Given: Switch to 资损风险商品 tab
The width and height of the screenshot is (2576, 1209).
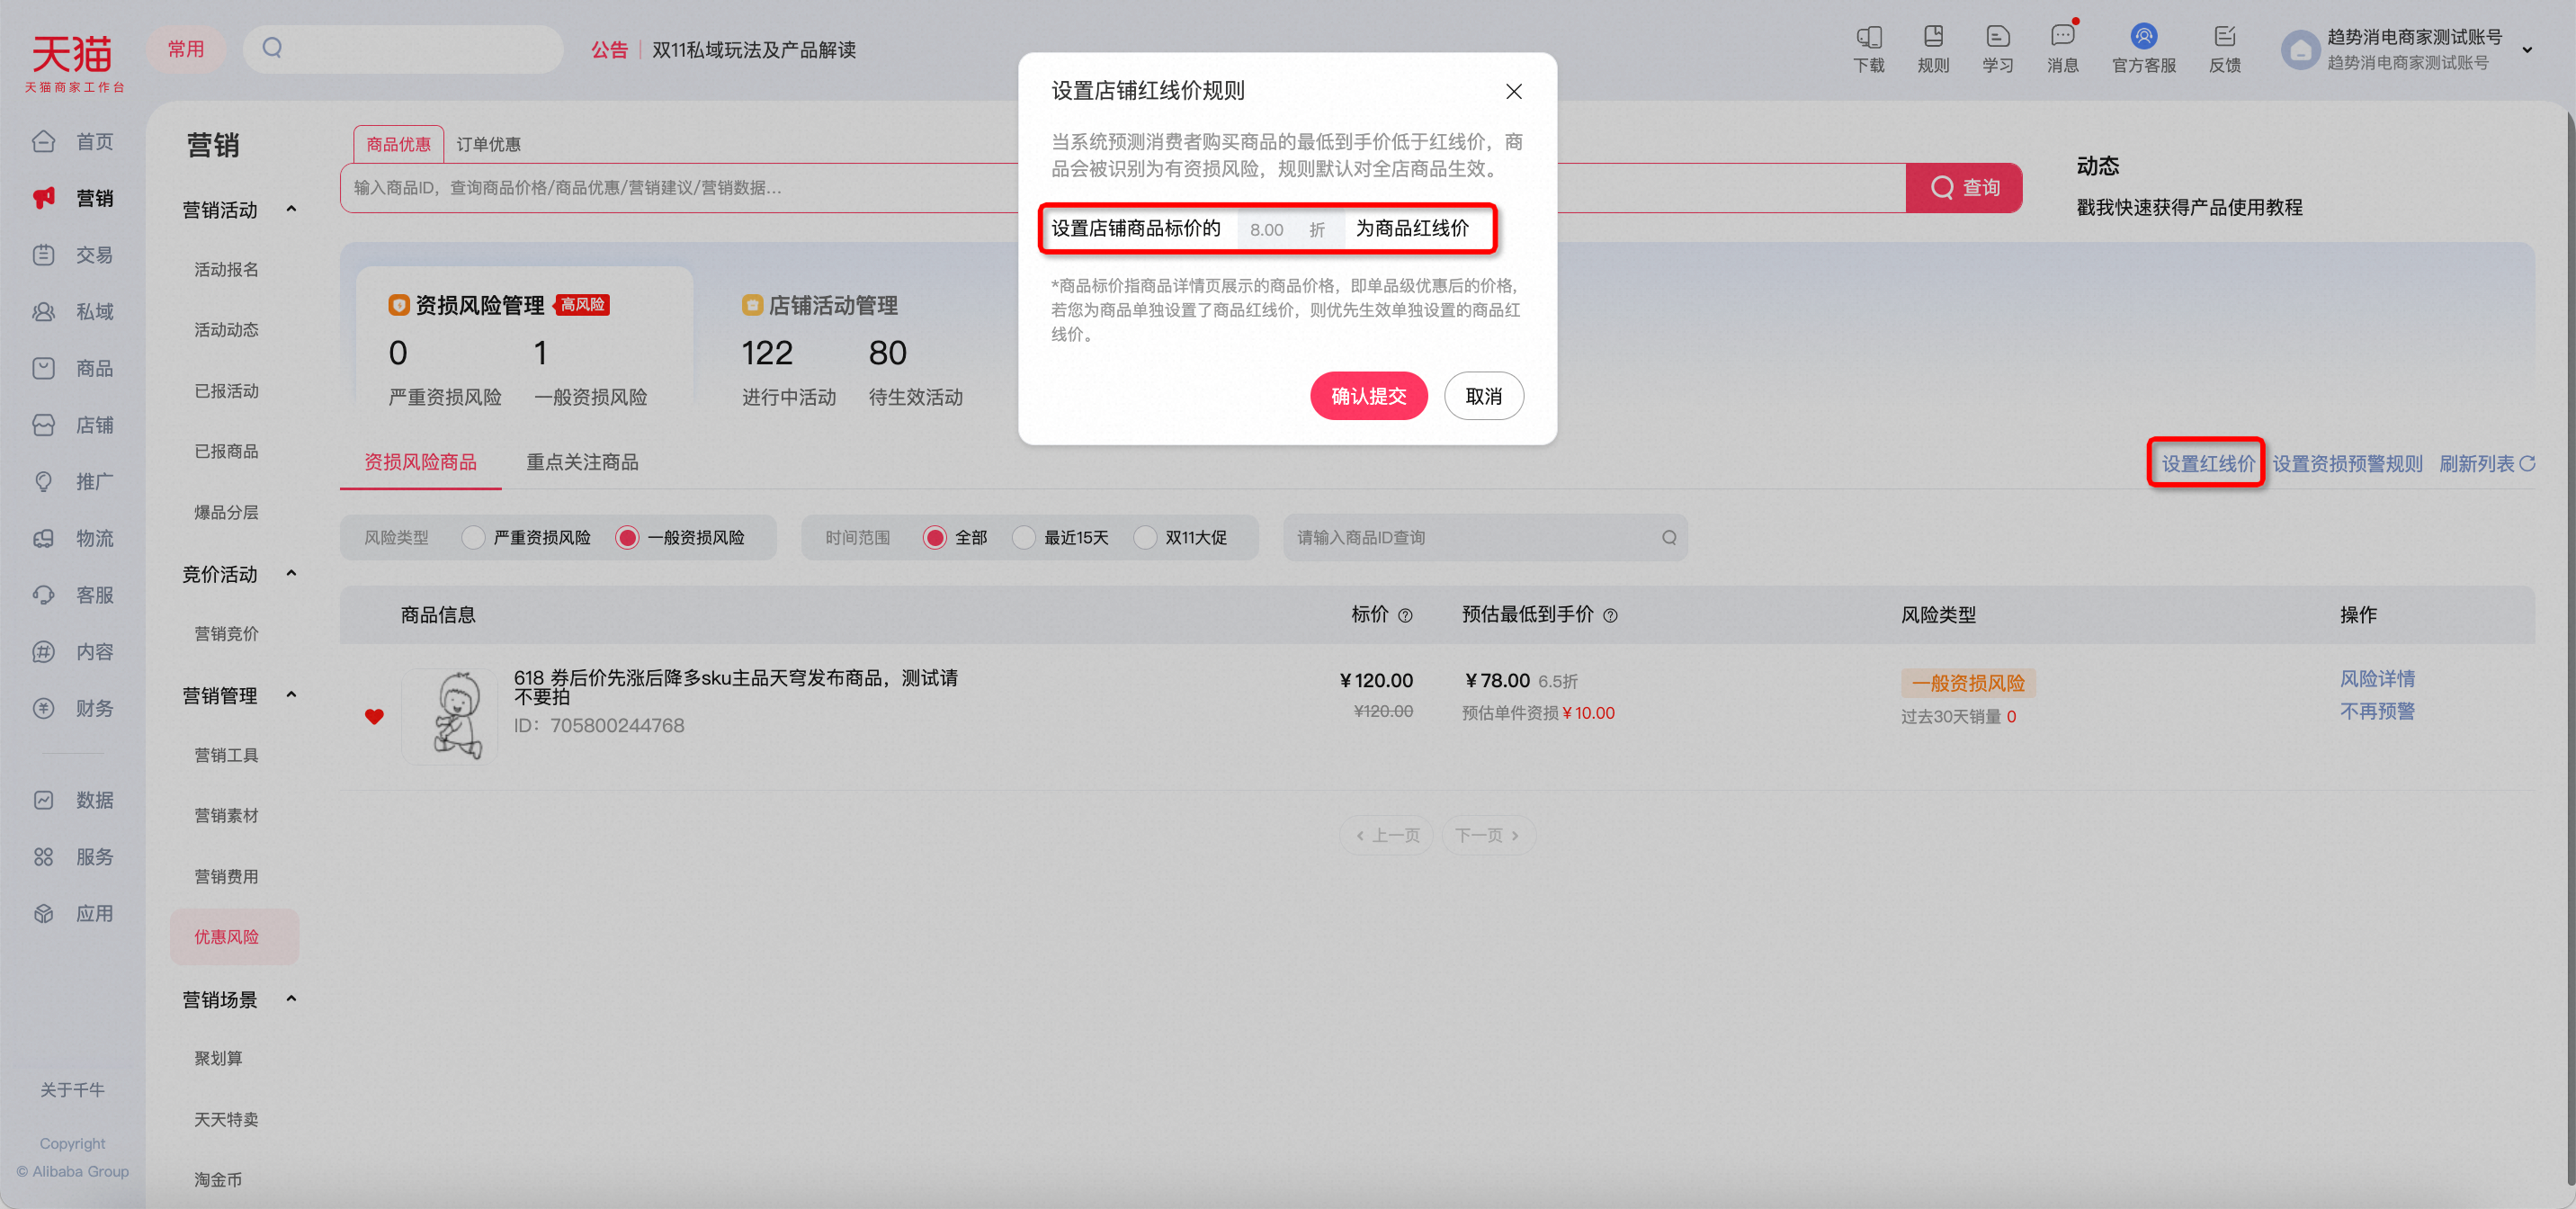Looking at the screenshot, I should pos(420,462).
